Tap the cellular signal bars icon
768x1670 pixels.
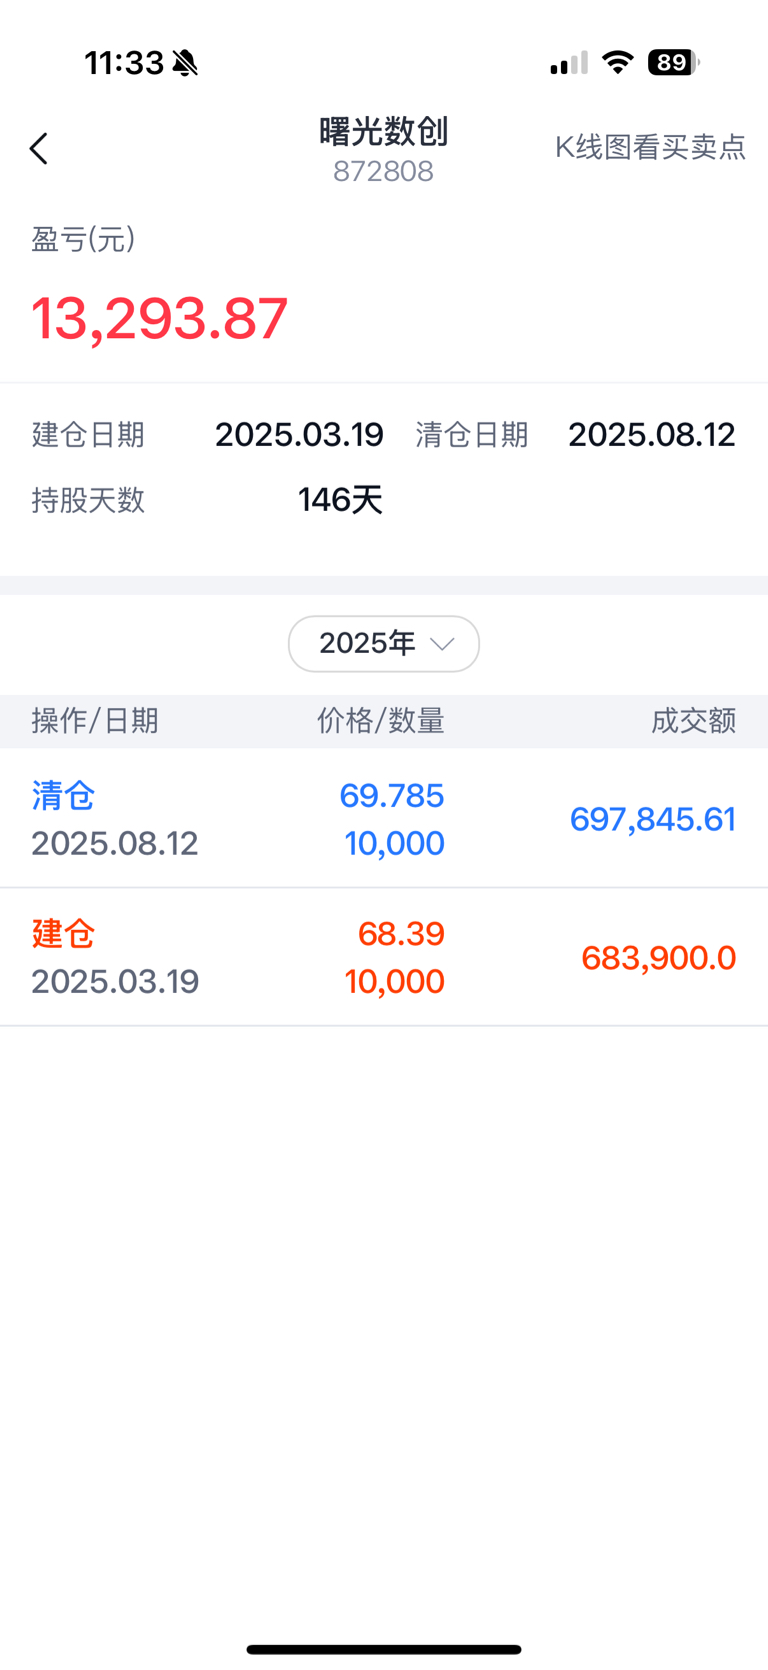pos(569,64)
